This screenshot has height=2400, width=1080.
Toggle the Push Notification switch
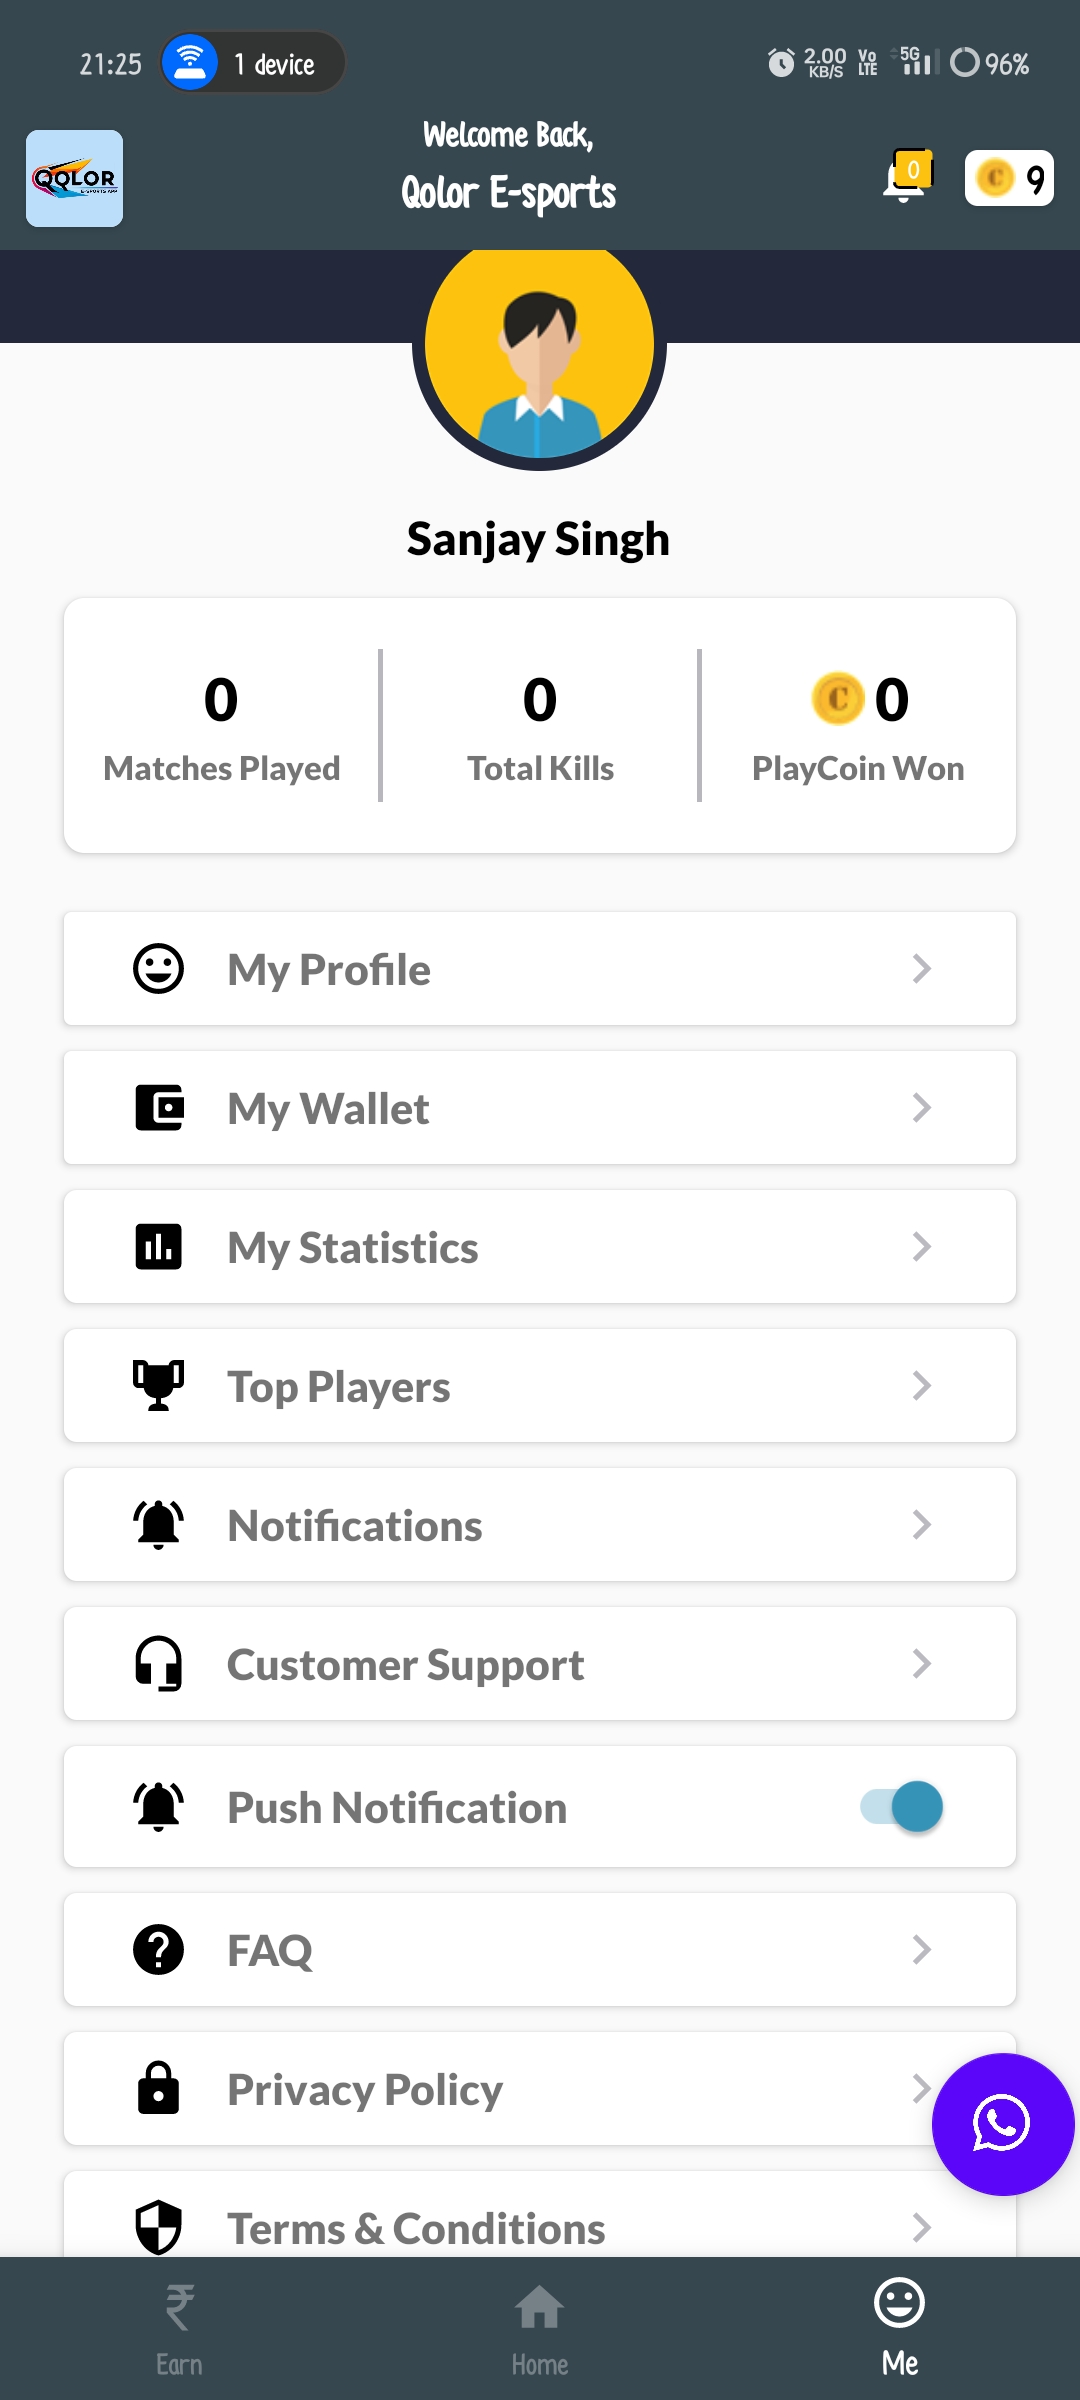901,1807
